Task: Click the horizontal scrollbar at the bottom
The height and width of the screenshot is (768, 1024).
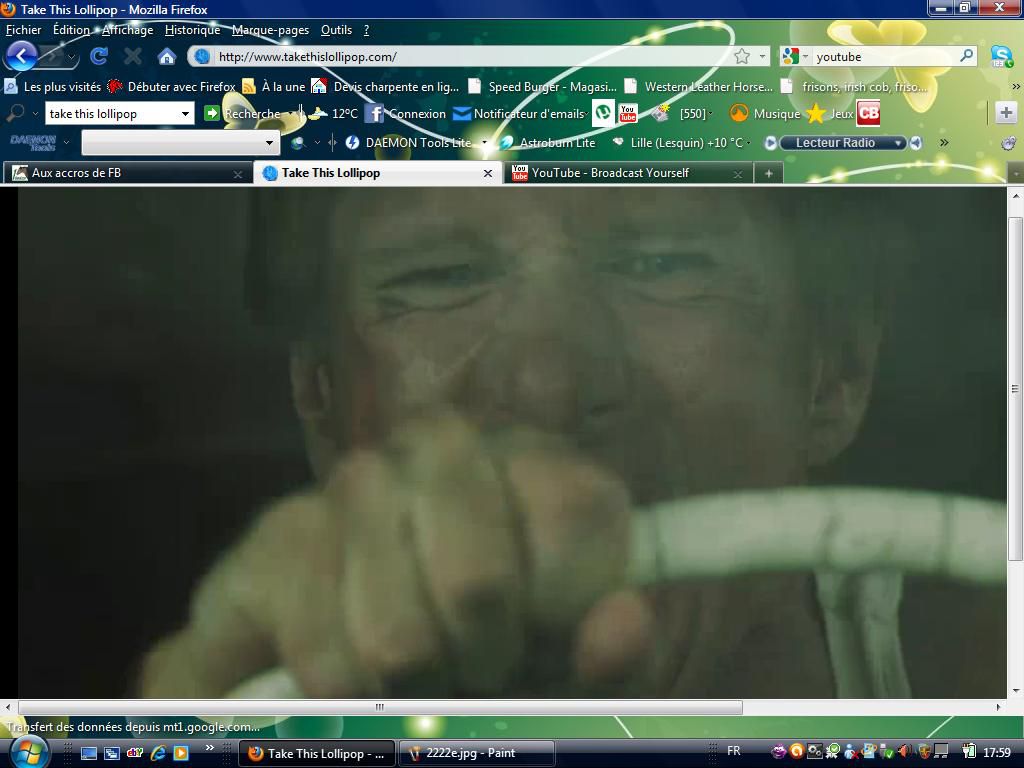Action: pyautogui.click(x=380, y=707)
